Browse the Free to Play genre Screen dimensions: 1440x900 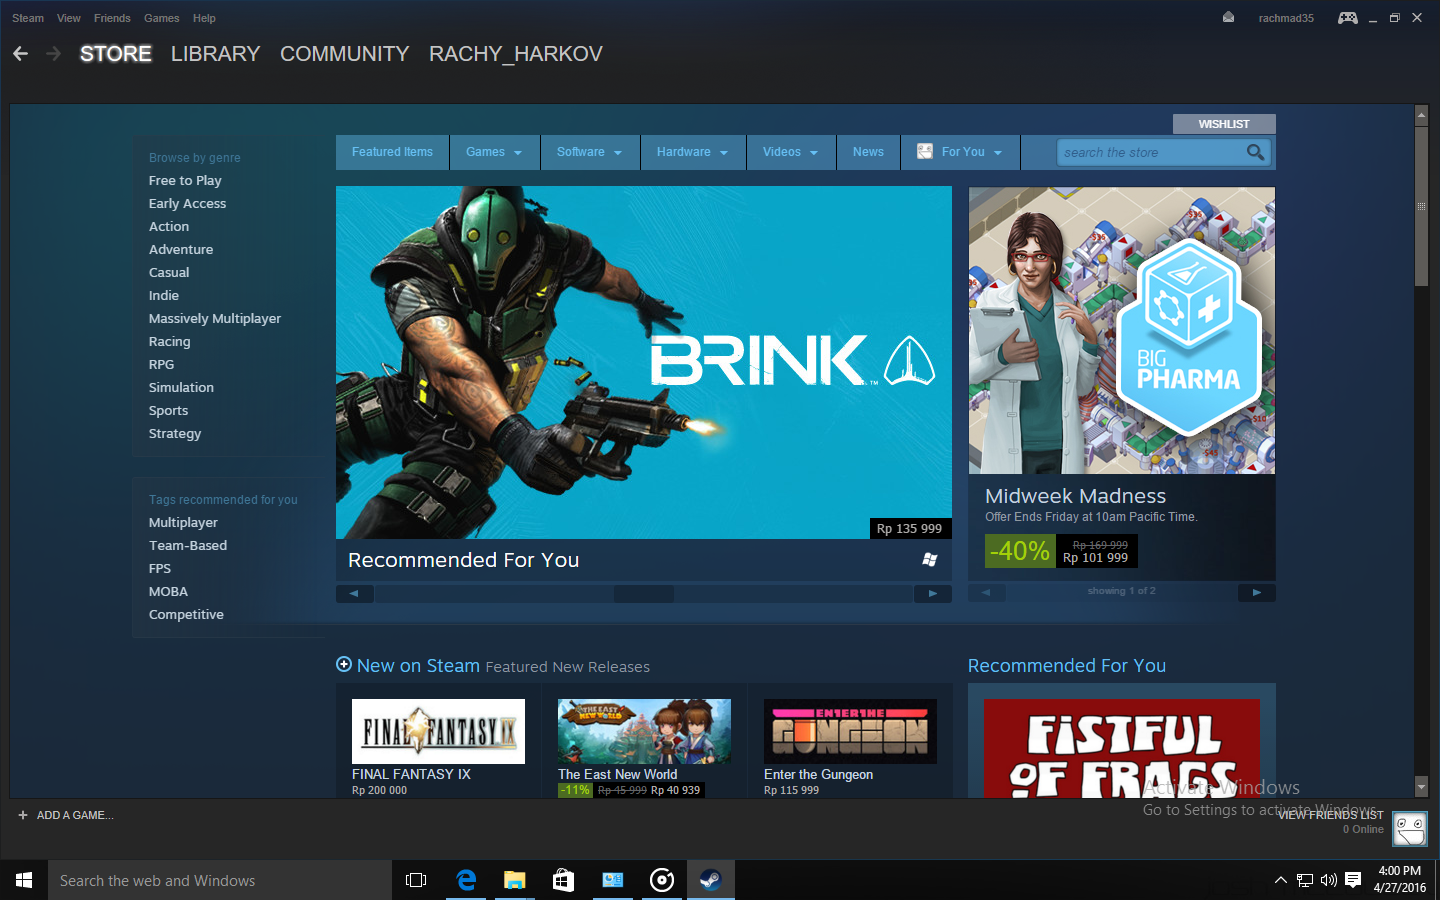click(x=185, y=181)
